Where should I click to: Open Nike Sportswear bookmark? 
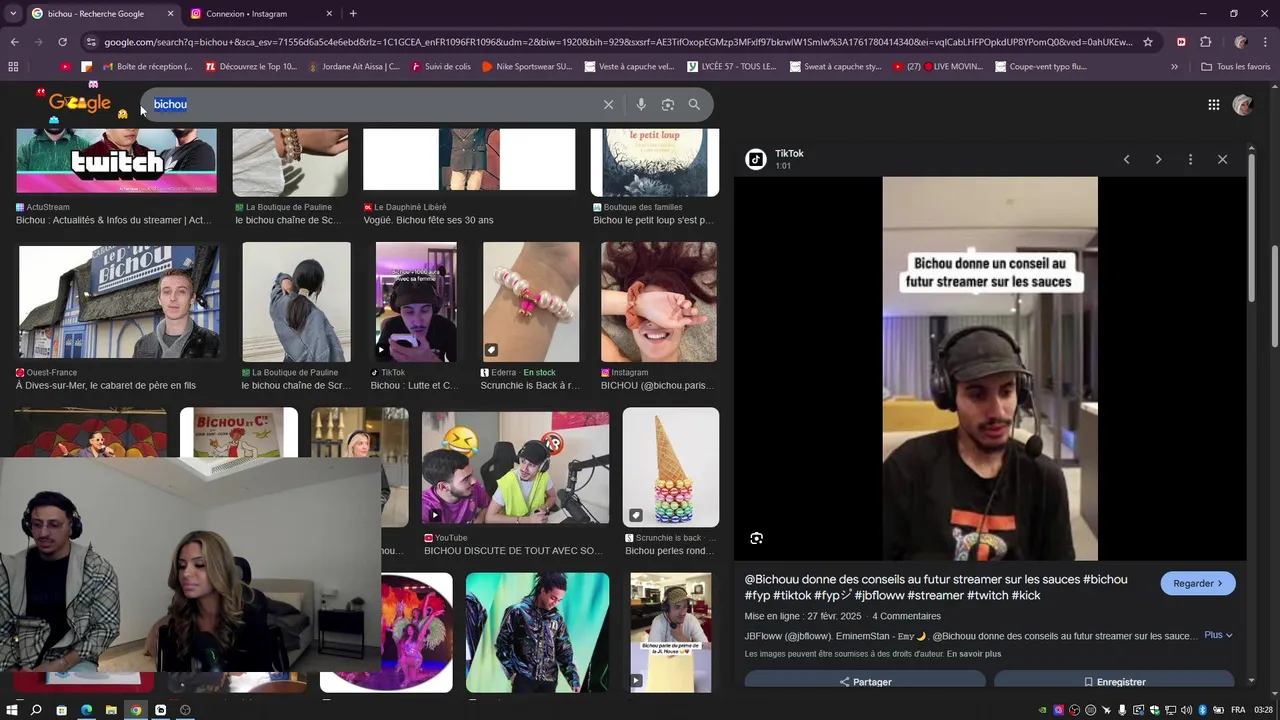(527, 67)
